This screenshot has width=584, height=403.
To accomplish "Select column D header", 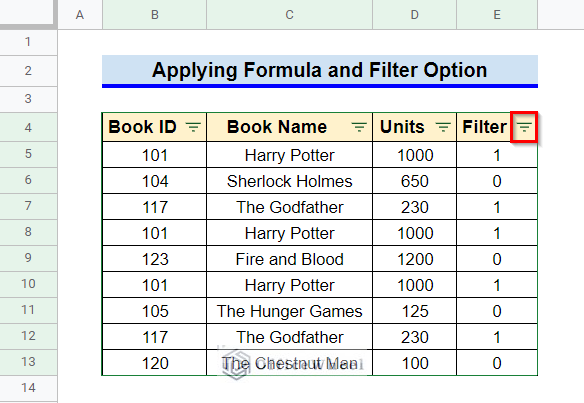I will (415, 15).
